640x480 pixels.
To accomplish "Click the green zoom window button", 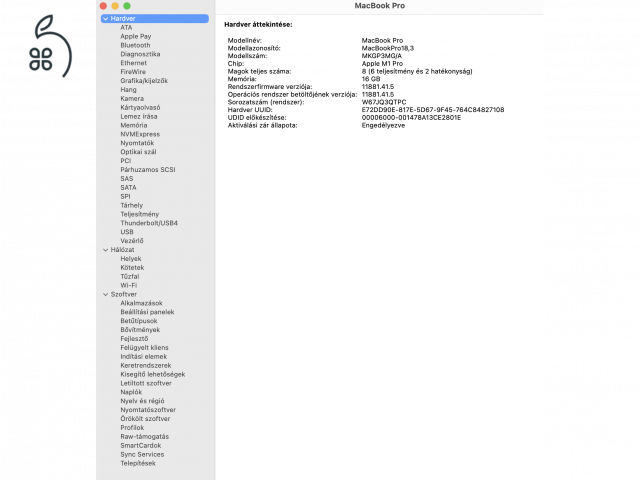I will [127, 6].
